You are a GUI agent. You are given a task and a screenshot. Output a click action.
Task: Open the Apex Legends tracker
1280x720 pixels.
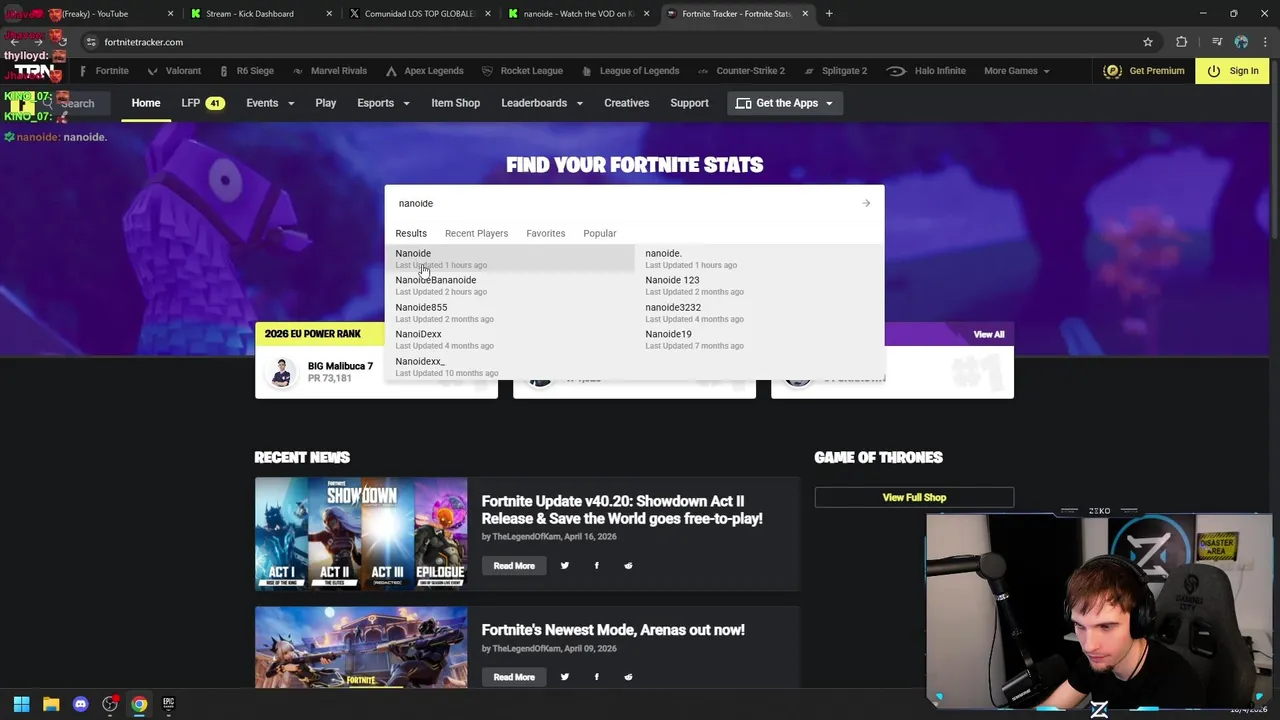click(425, 71)
